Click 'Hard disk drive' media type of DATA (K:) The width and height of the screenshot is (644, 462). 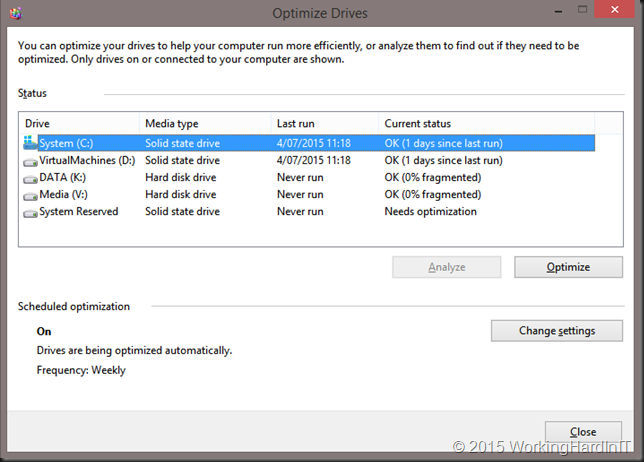click(181, 177)
